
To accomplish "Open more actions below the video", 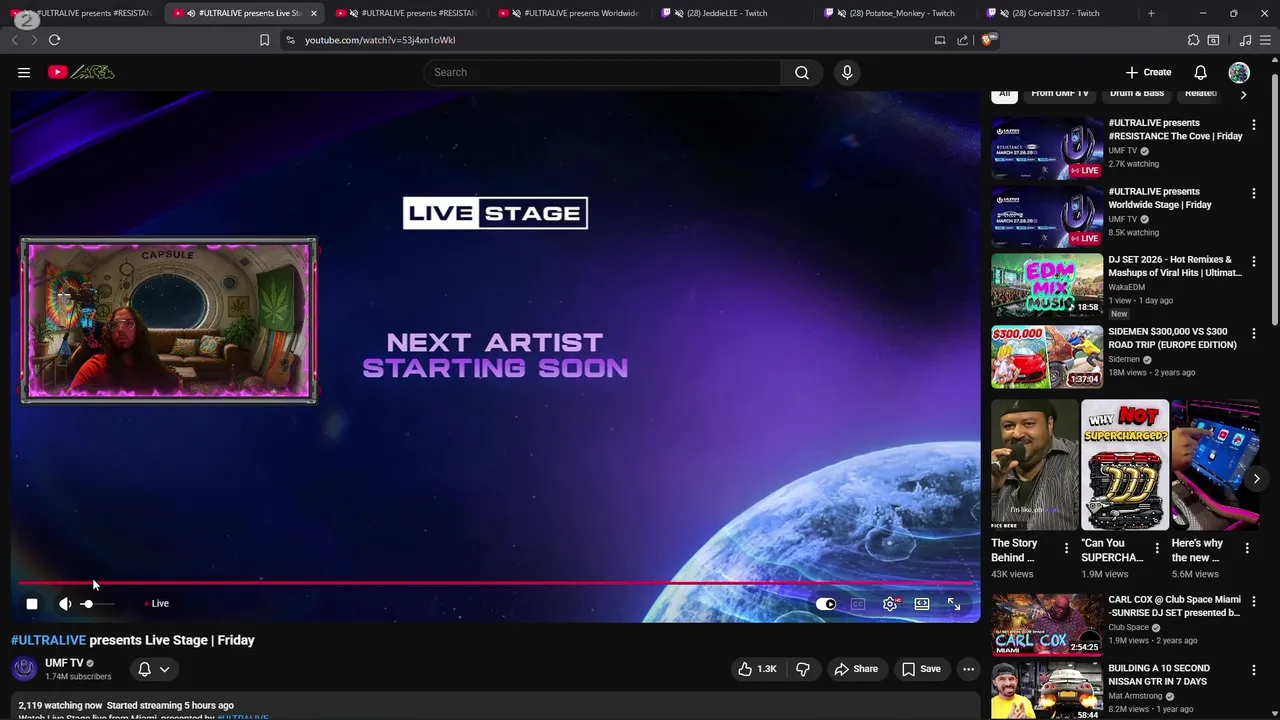I will pyautogui.click(x=968, y=669).
